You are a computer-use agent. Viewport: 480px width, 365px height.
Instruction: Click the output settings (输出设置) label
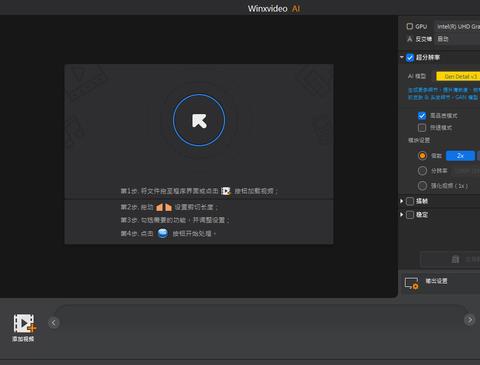point(436,281)
